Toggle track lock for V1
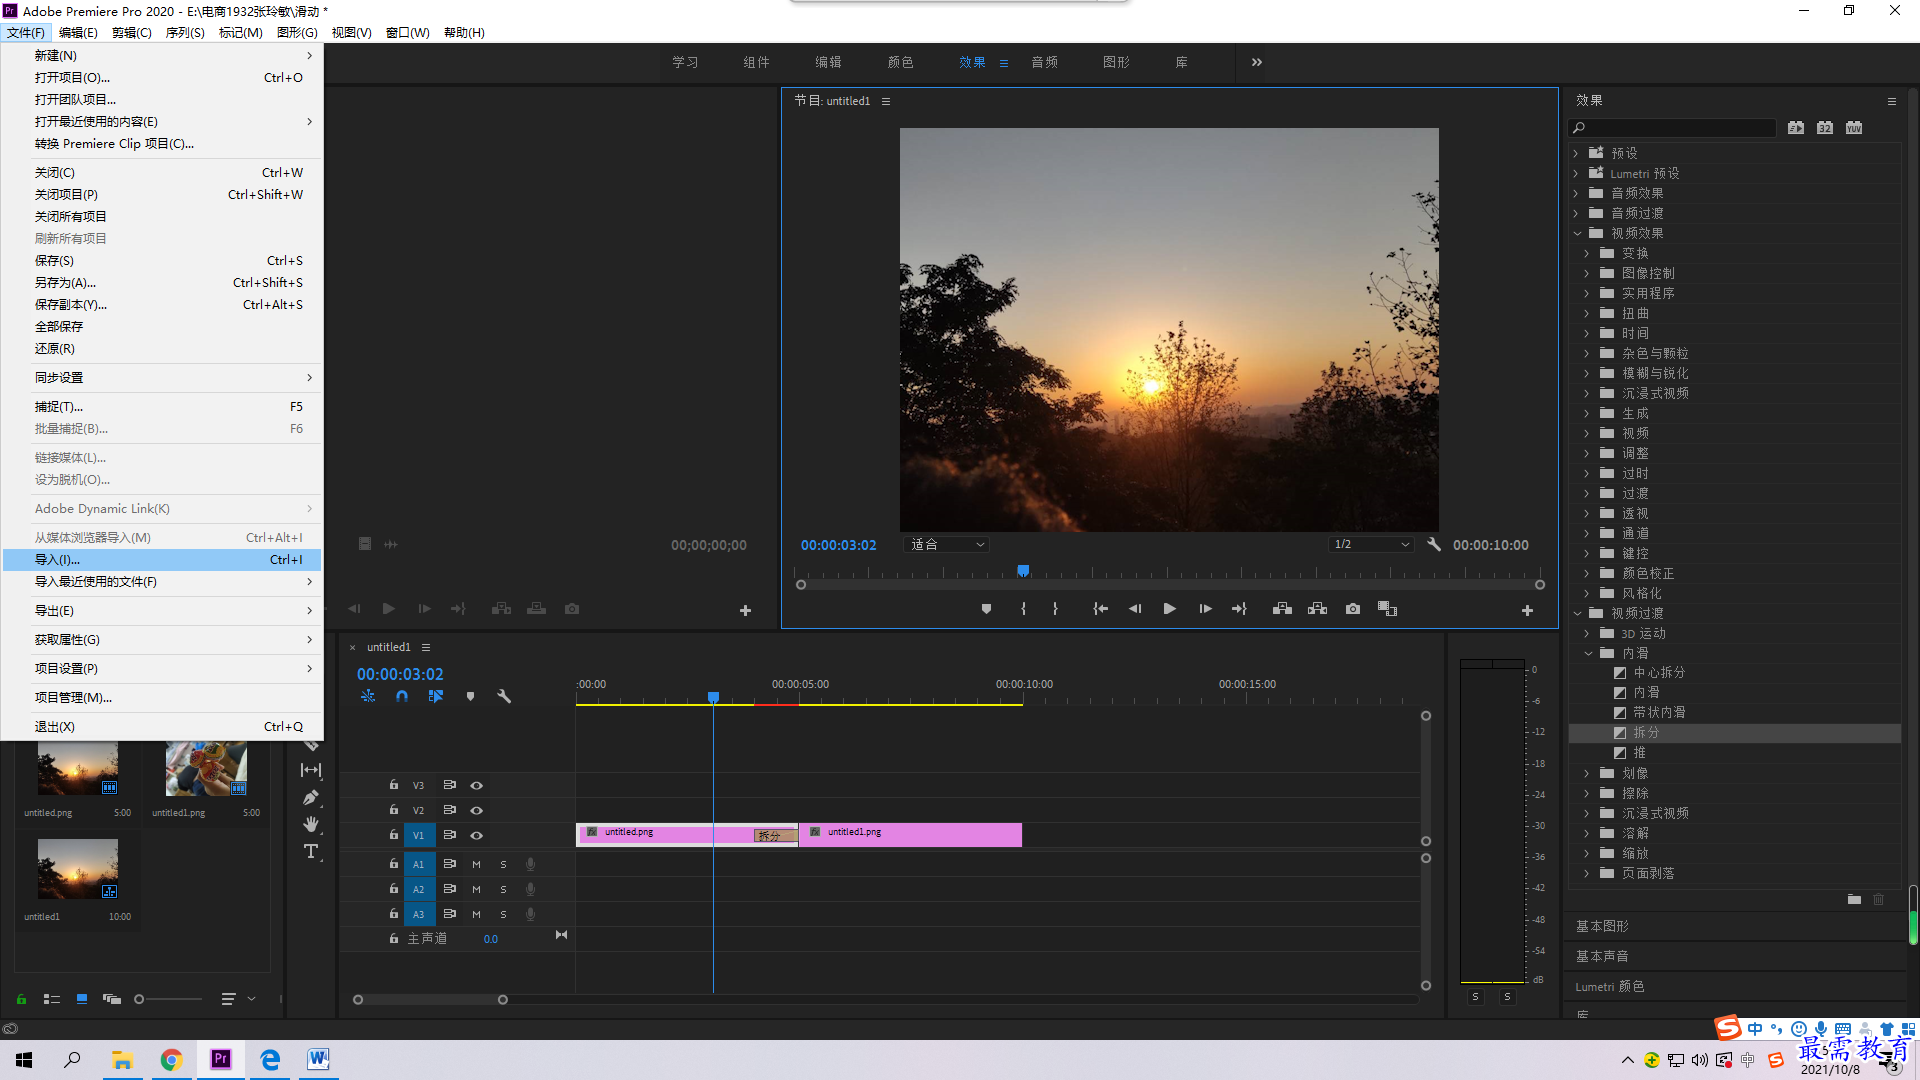The width and height of the screenshot is (1920, 1080). [x=394, y=835]
